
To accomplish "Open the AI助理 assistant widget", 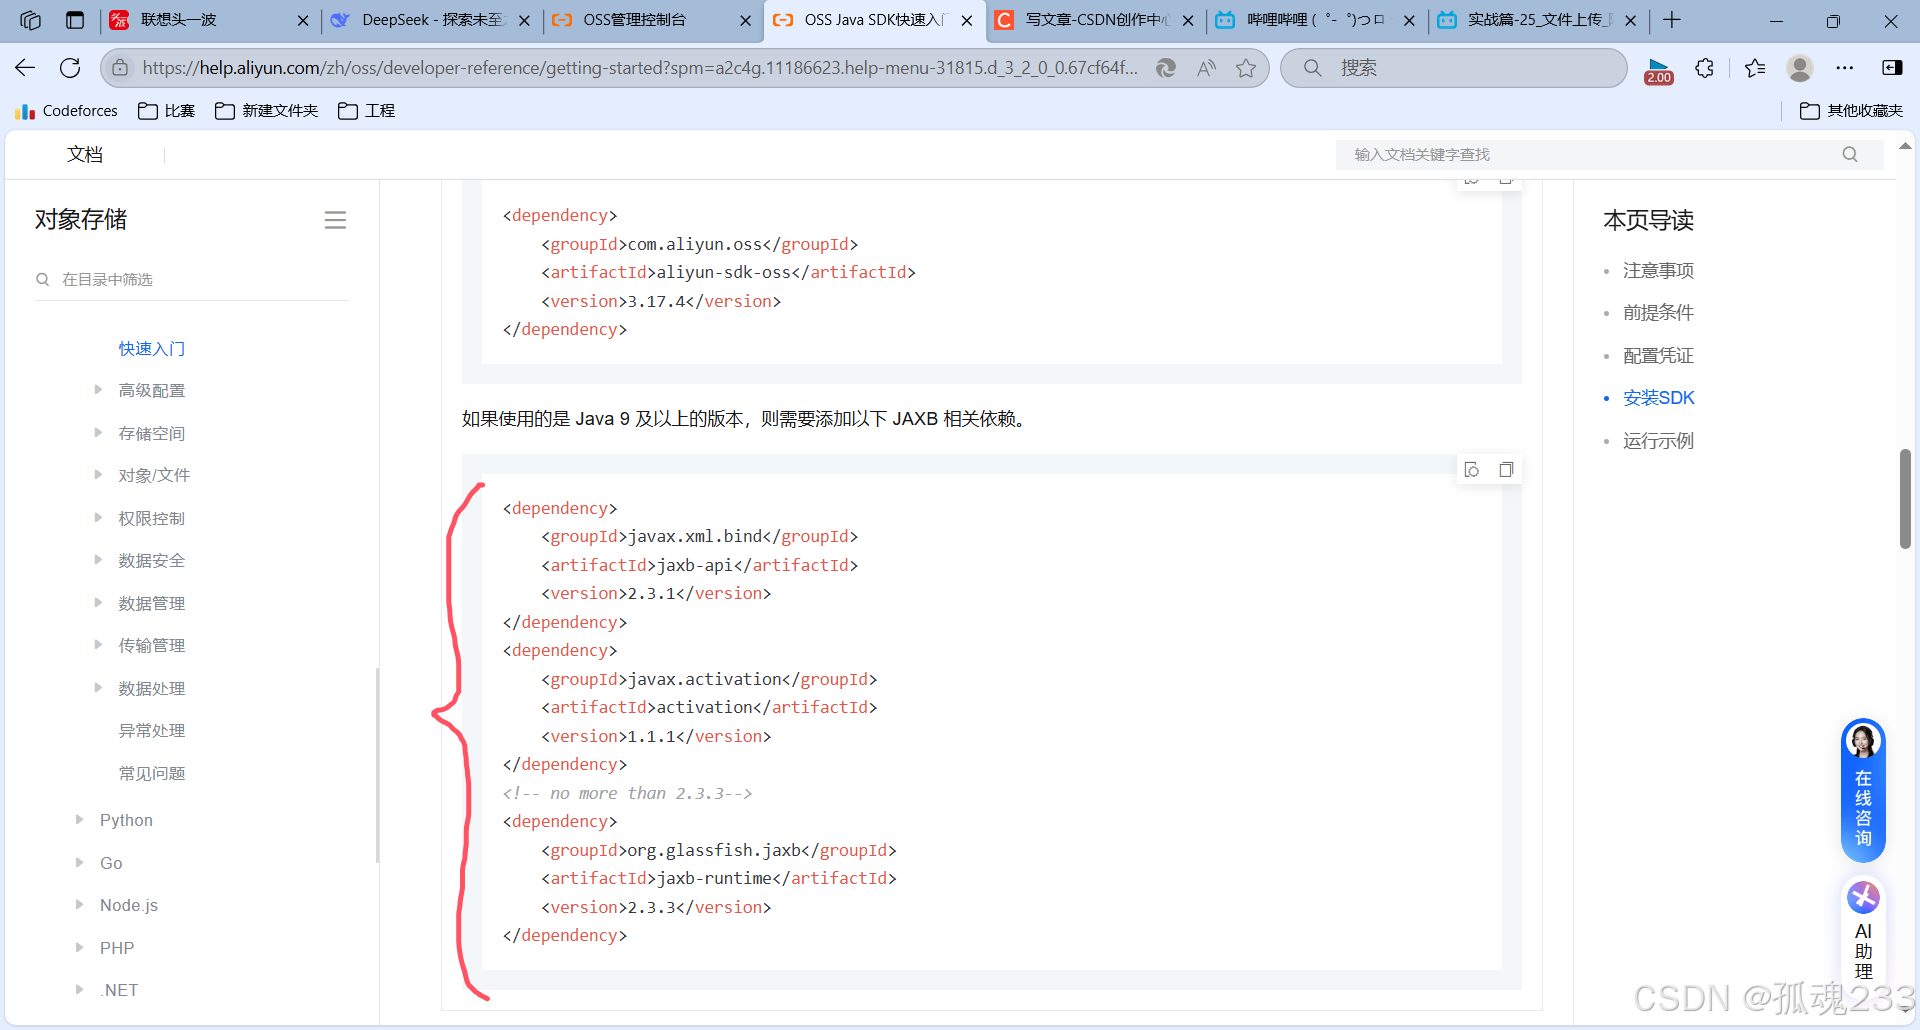I will coord(1863,930).
